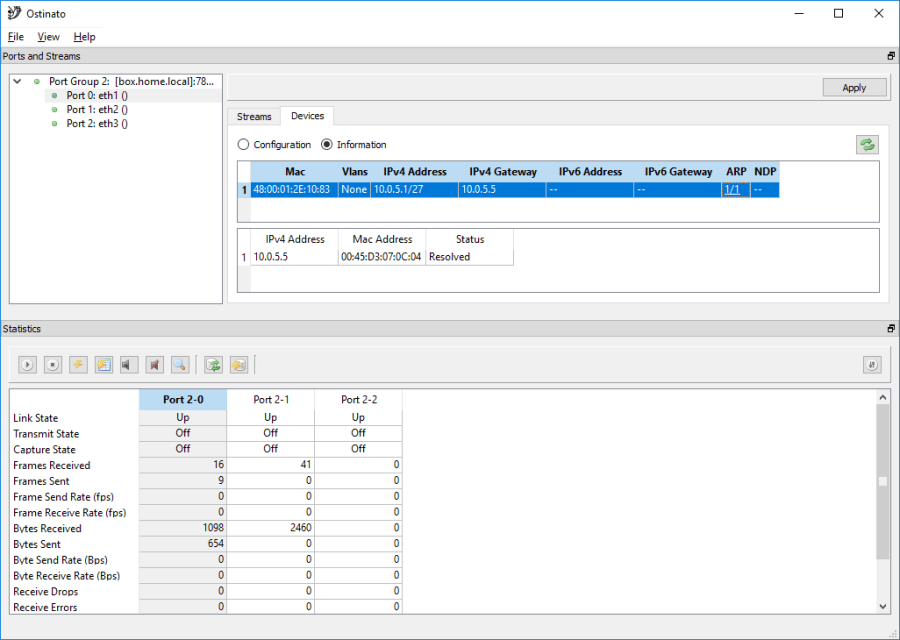Clear all port statistics icon

pos(104,364)
